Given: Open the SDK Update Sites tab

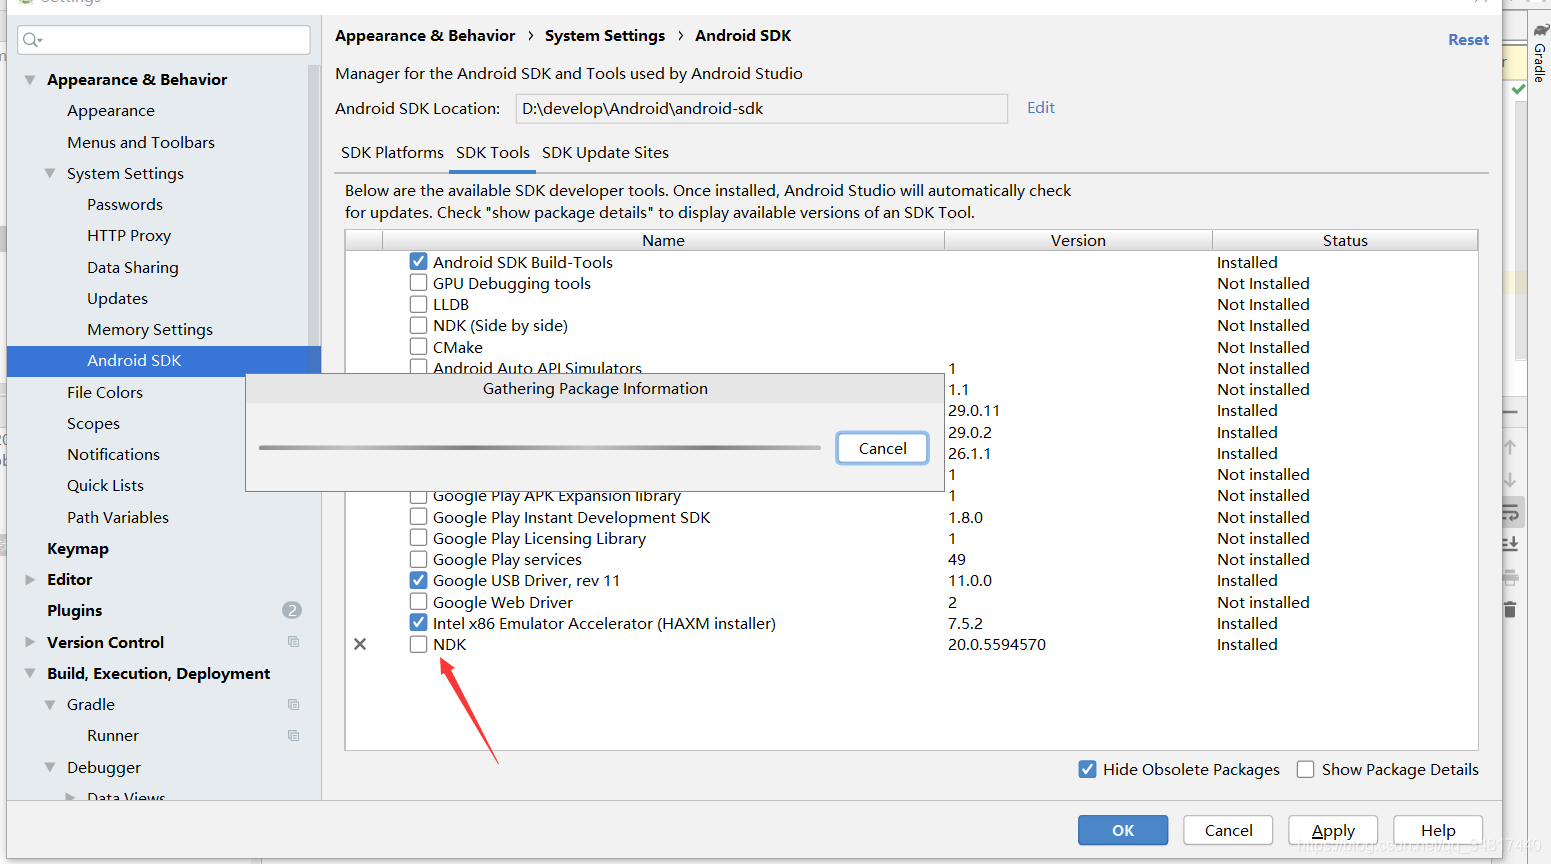Looking at the screenshot, I should click(605, 153).
